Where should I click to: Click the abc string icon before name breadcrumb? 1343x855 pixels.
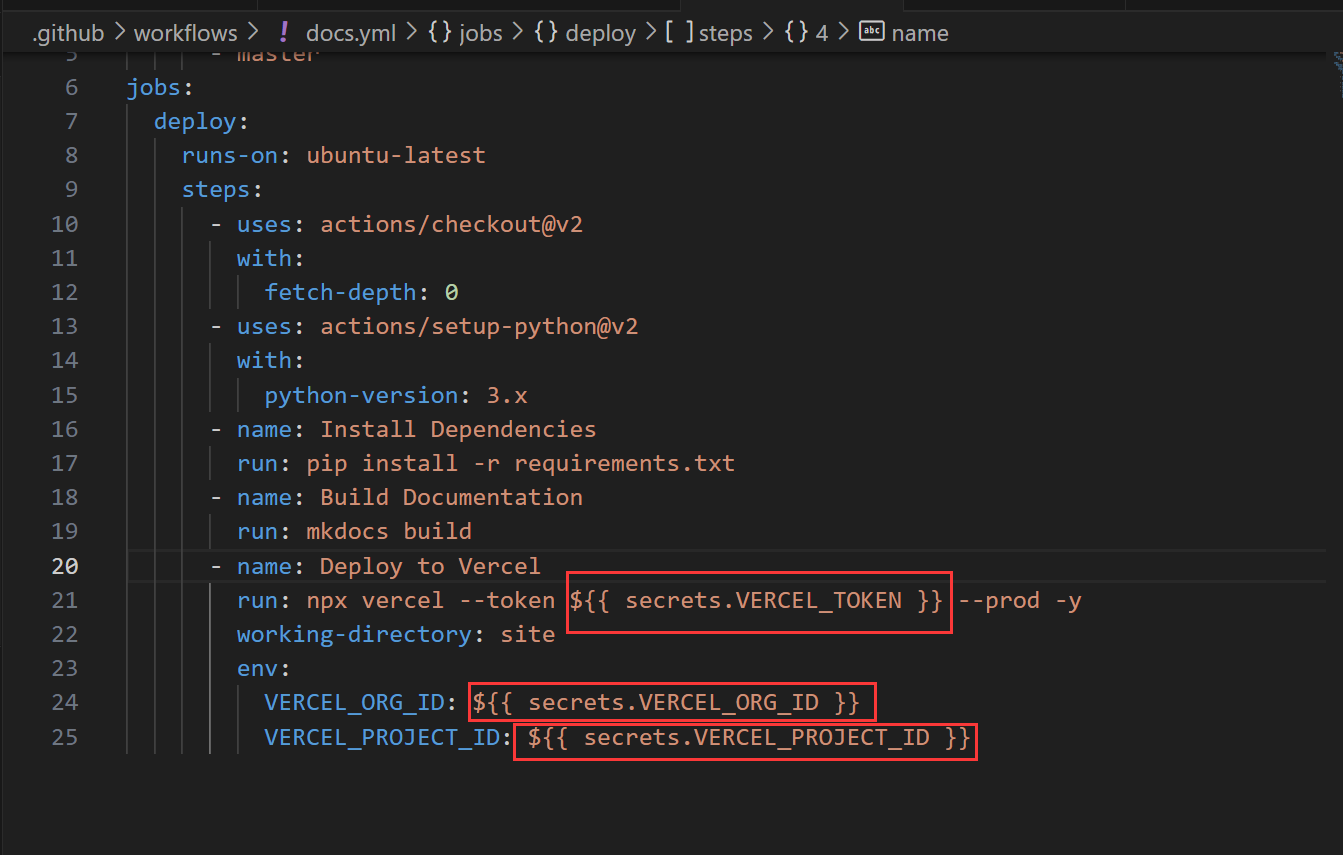872,33
